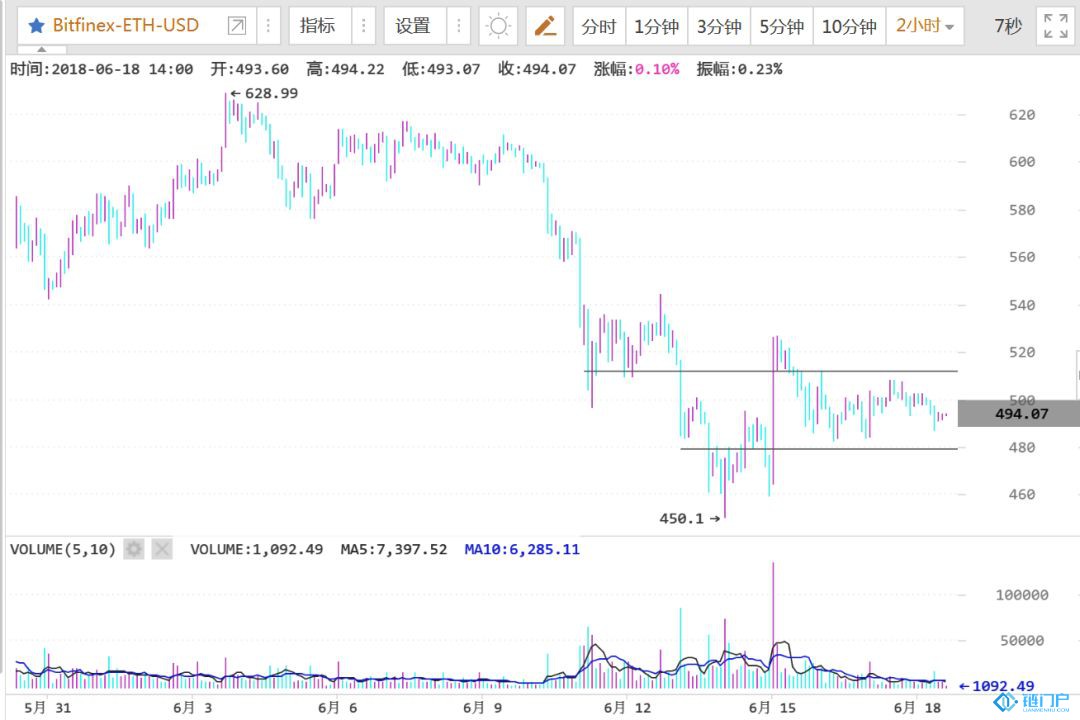Image resolution: width=1080 pixels, height=720 pixels.
Task: Expand the 2小时 interval dropdown
Action: coord(925,27)
